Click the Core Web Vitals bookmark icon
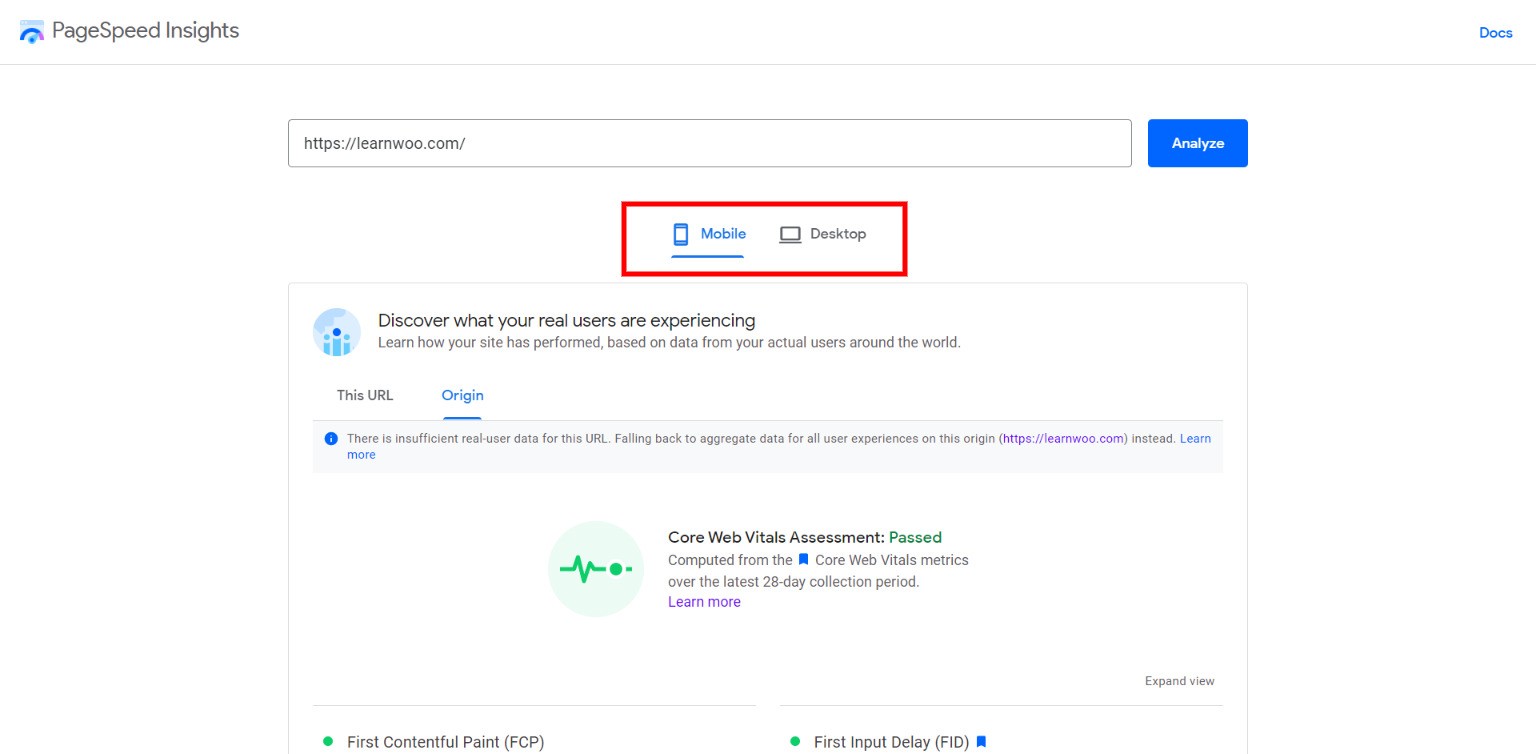Image resolution: width=1536 pixels, height=754 pixels. click(803, 560)
